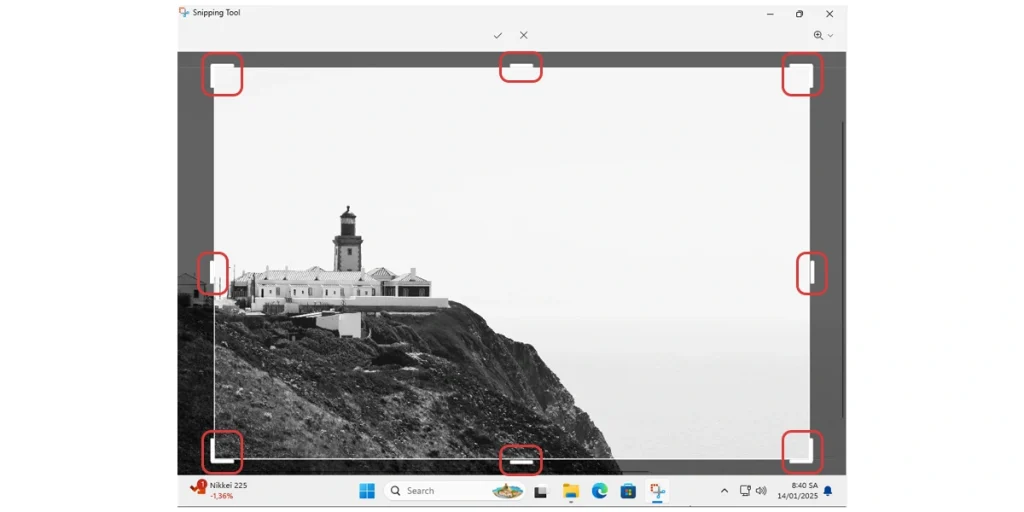The image size is (1024, 512).
Task: Click the bottom-left crop corner handle
Action: click(x=221, y=454)
